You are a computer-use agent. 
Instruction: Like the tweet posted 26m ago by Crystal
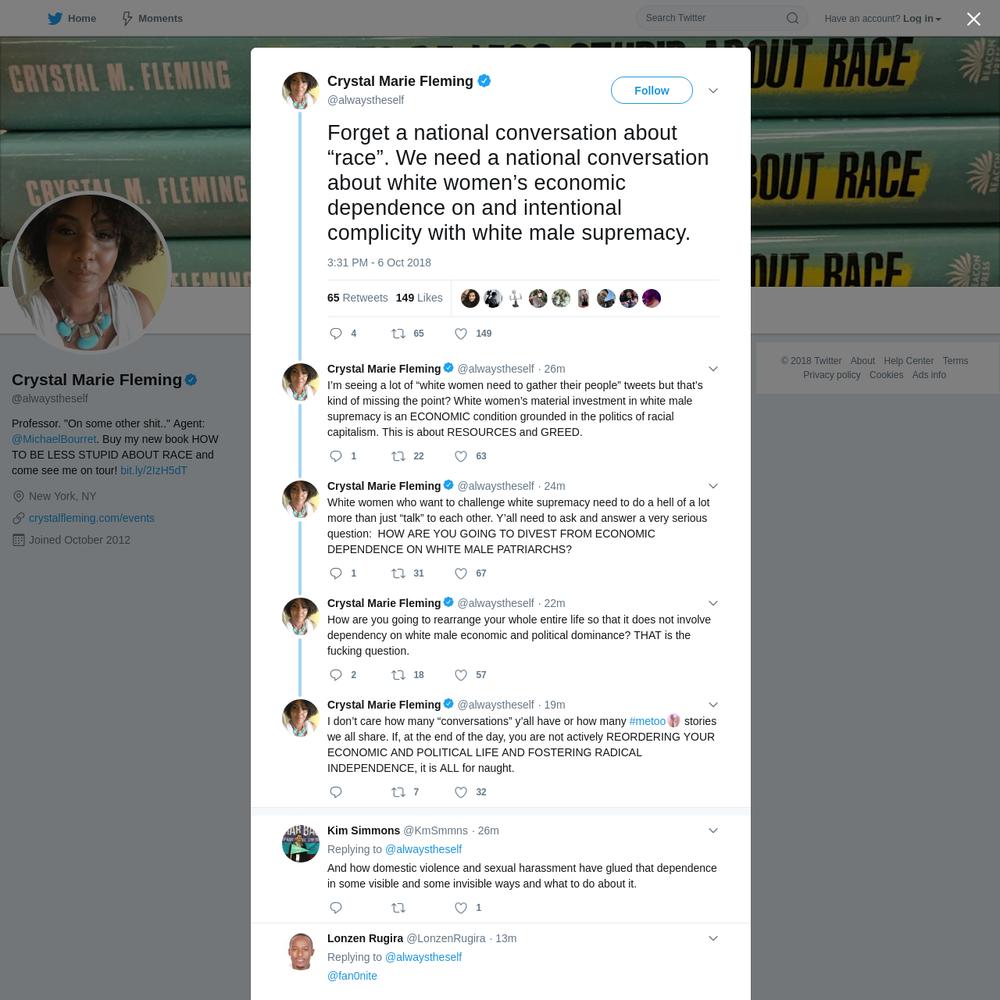(x=460, y=456)
